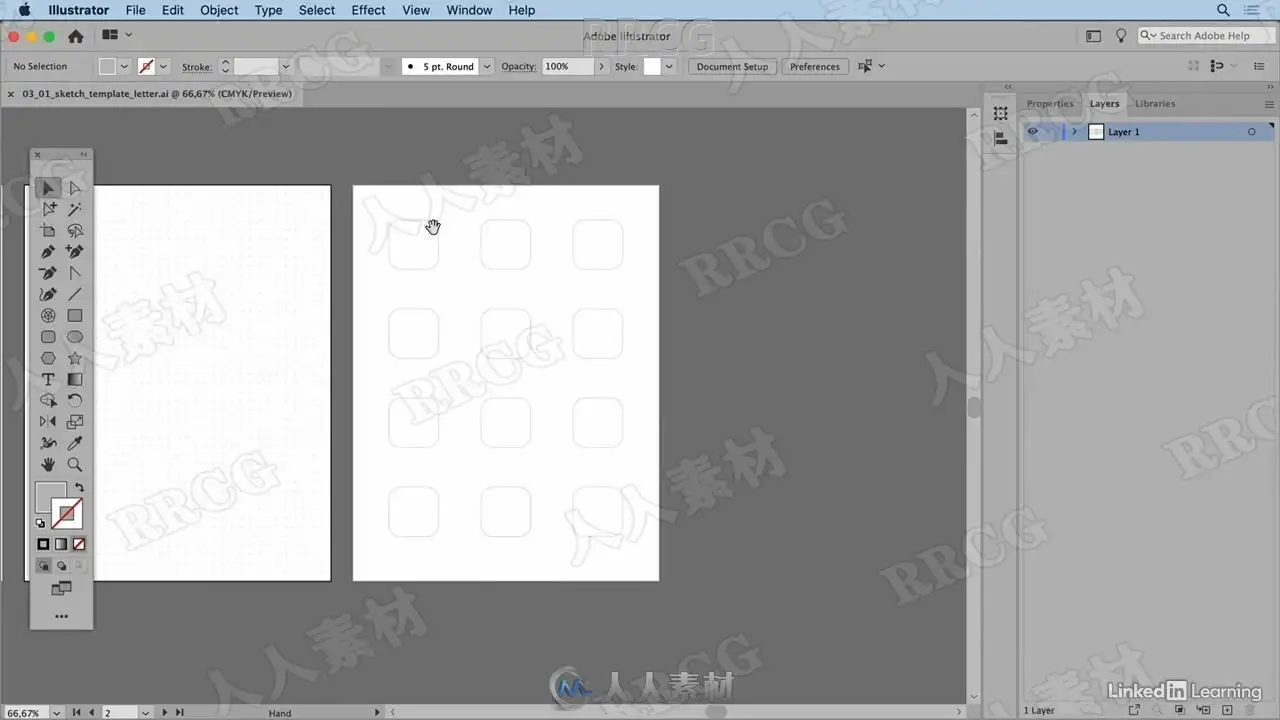The width and height of the screenshot is (1280, 720).
Task: Switch to the Libraries tab
Action: coord(1155,104)
